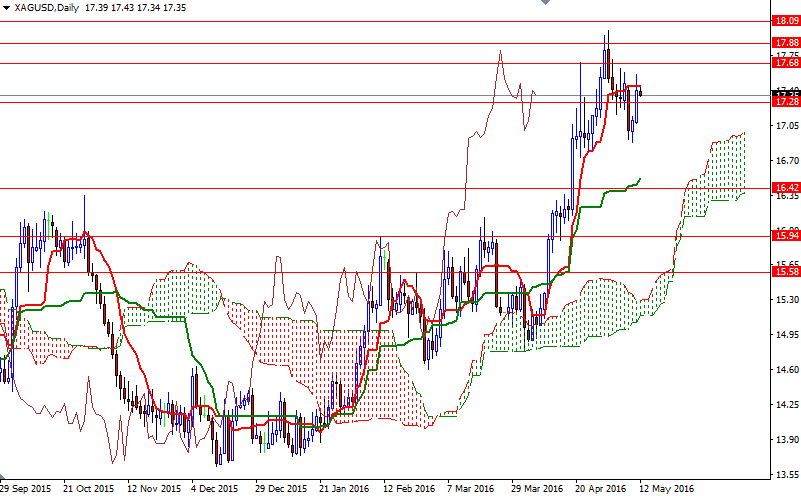Select the 17.28 price level label
Viewport: 801px width, 496px height.
pyautogui.click(x=786, y=102)
